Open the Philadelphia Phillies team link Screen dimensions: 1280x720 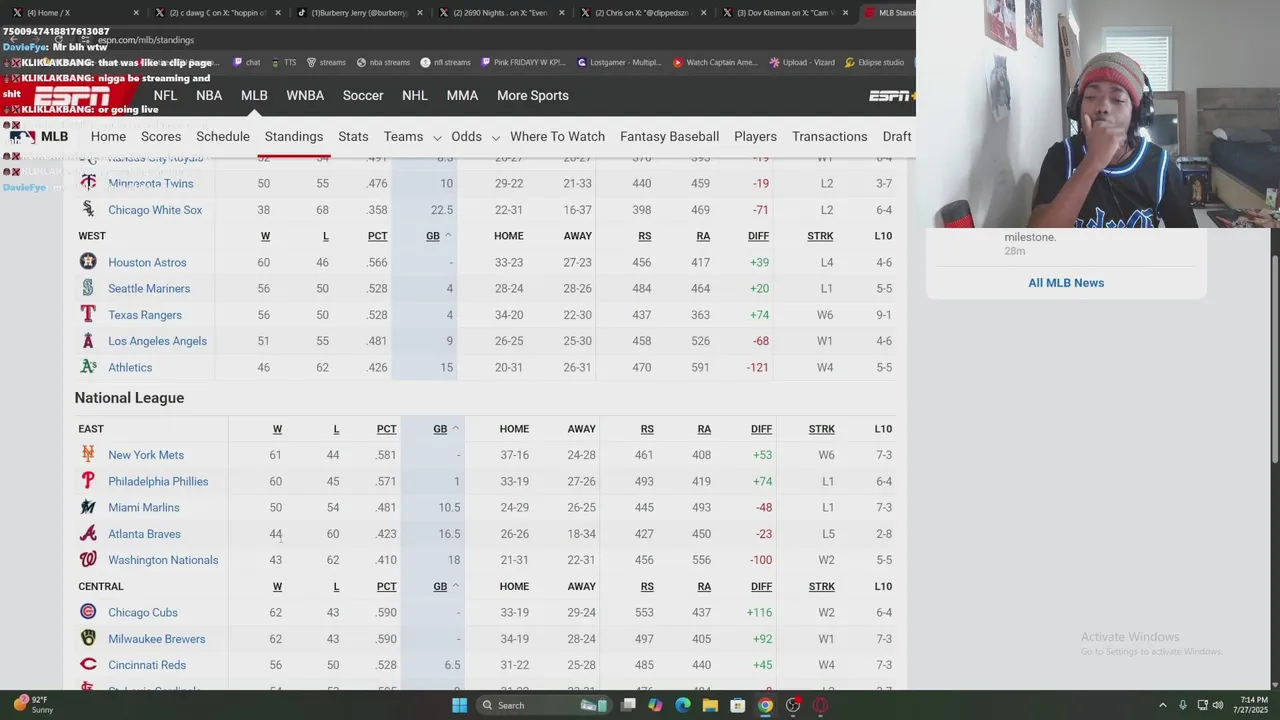[158, 481]
